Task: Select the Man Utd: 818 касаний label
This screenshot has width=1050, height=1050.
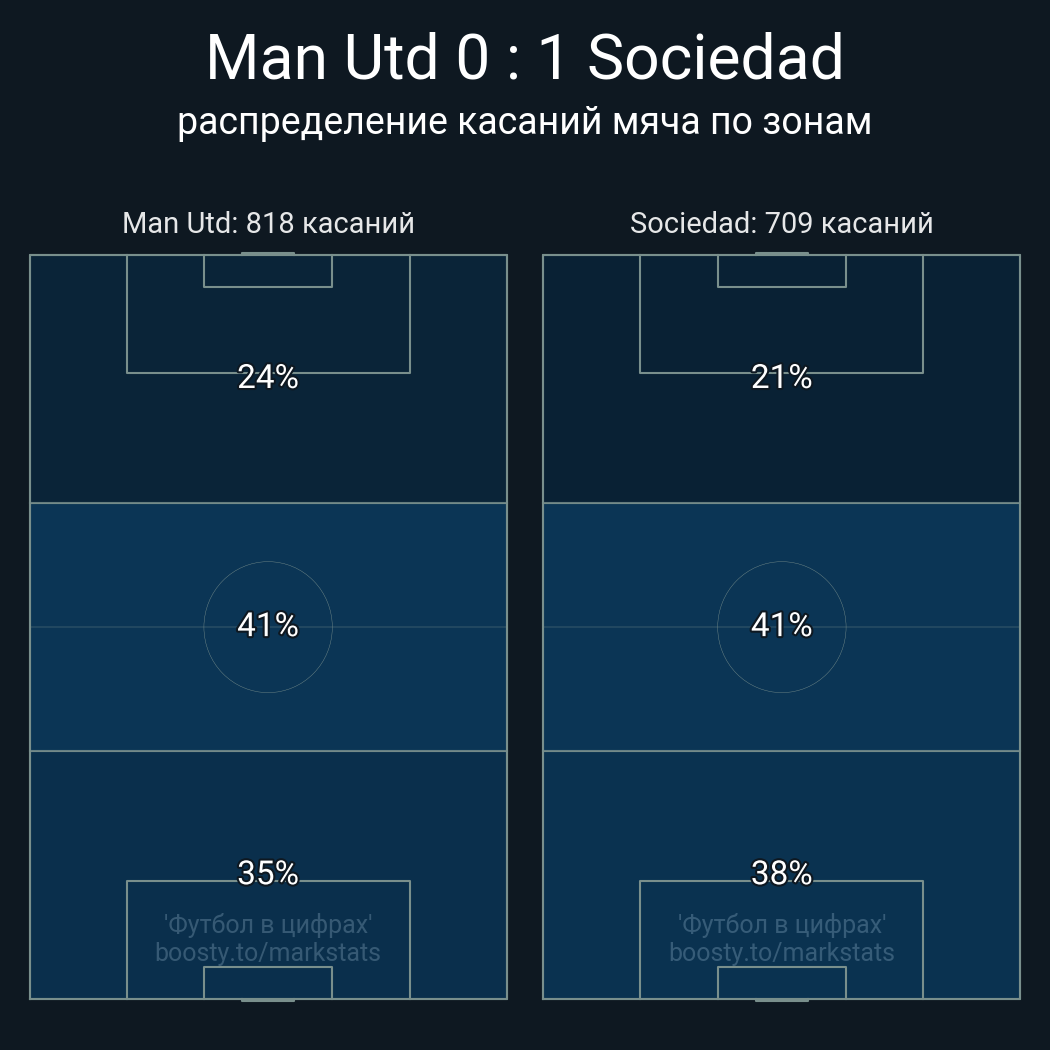Action: click(268, 223)
